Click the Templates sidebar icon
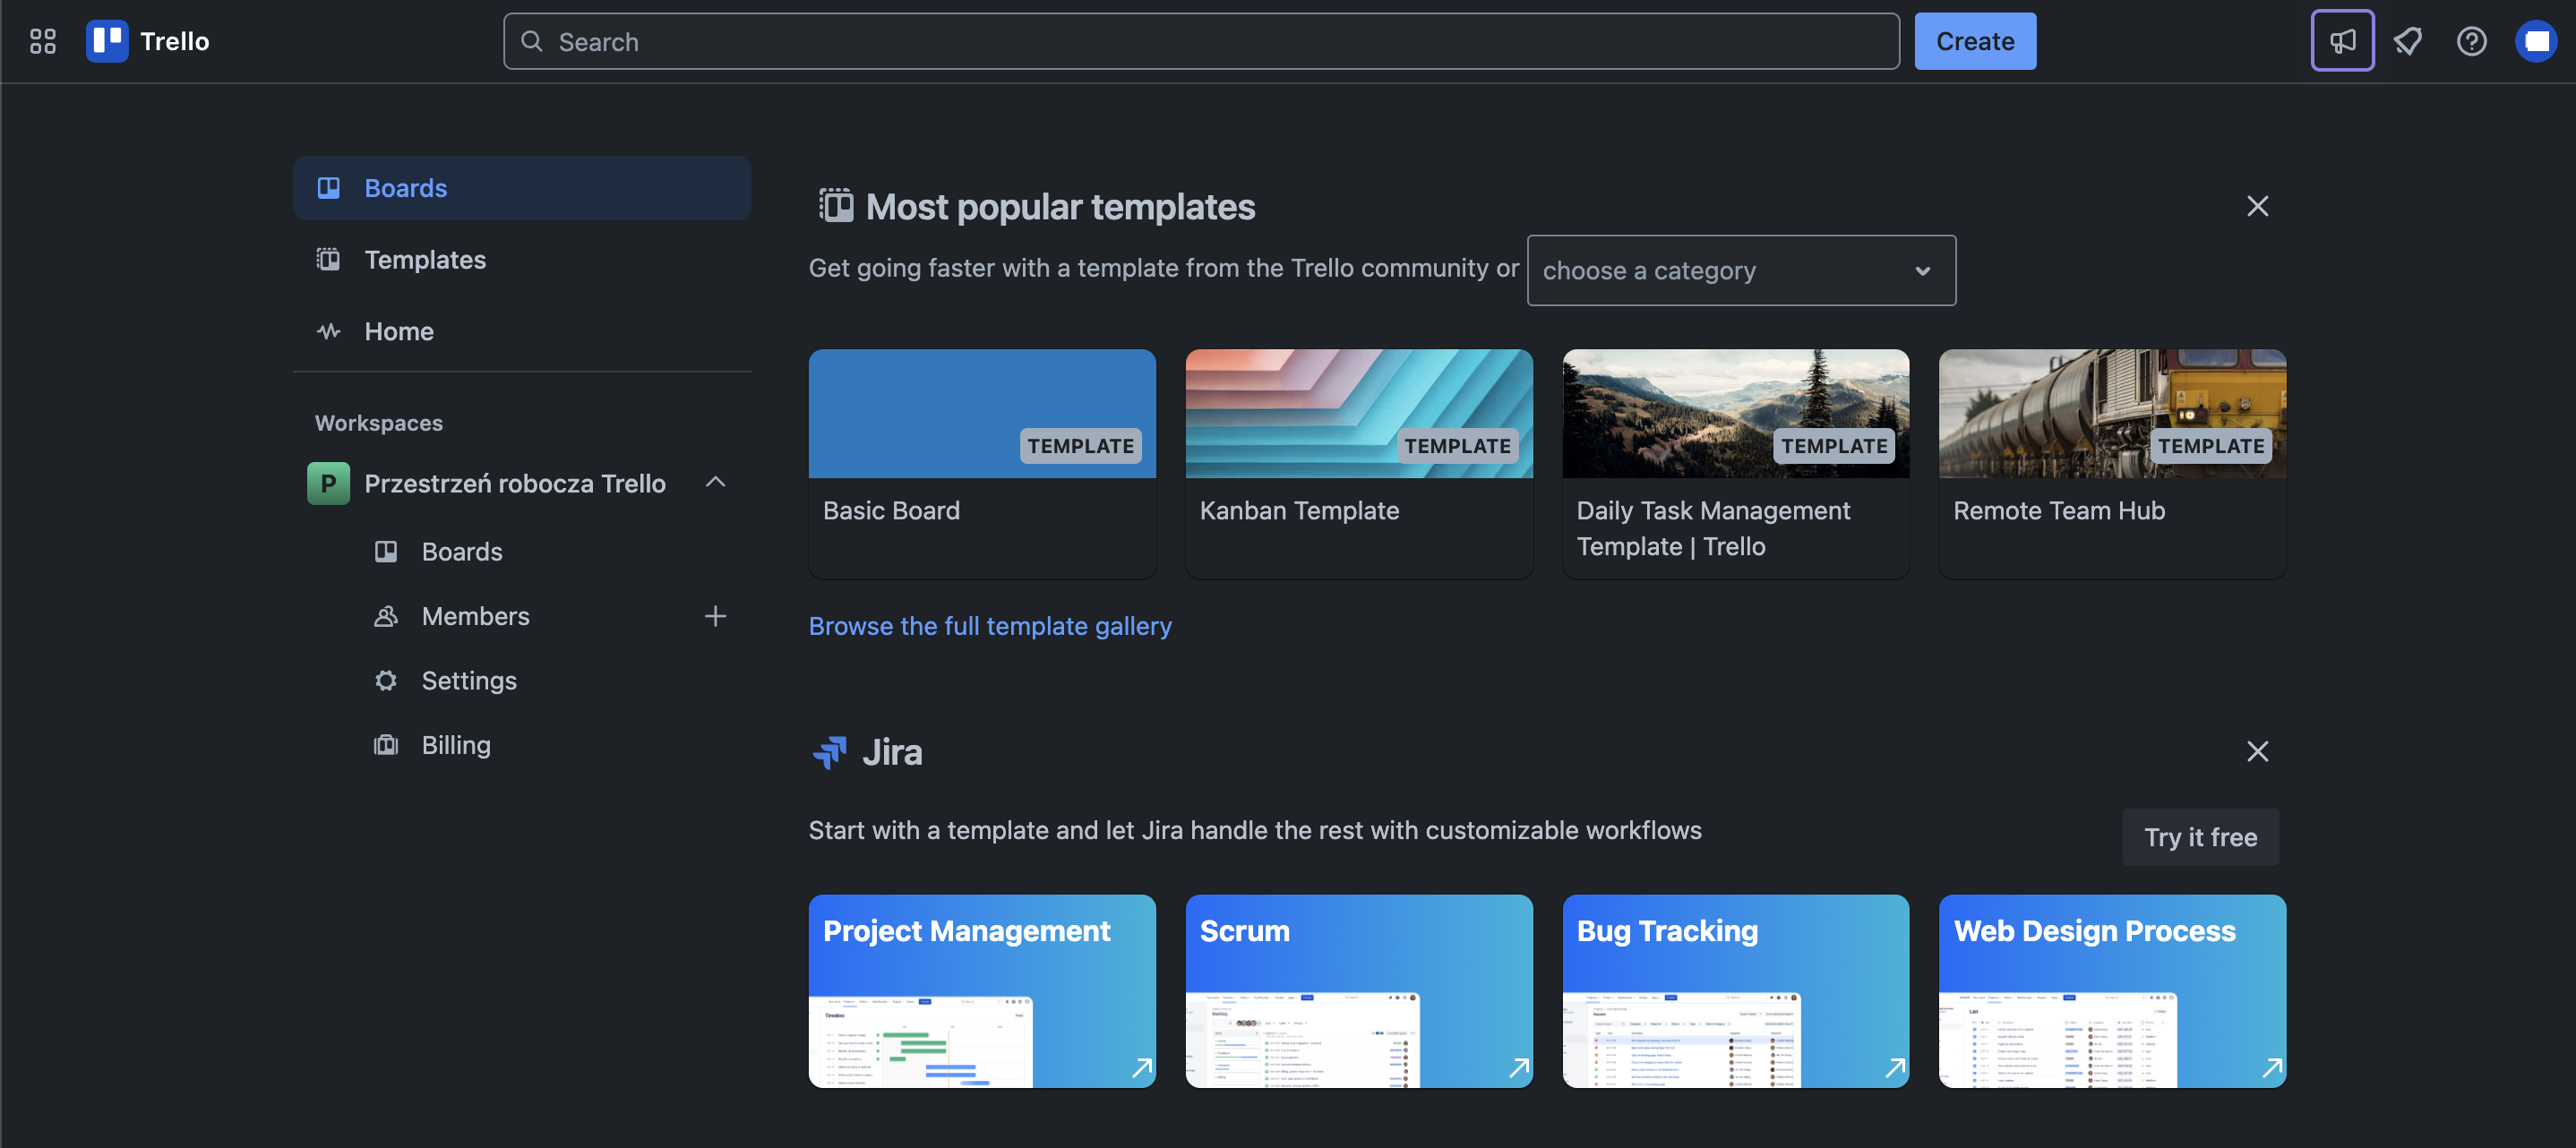This screenshot has height=1148, width=2576. coord(328,259)
